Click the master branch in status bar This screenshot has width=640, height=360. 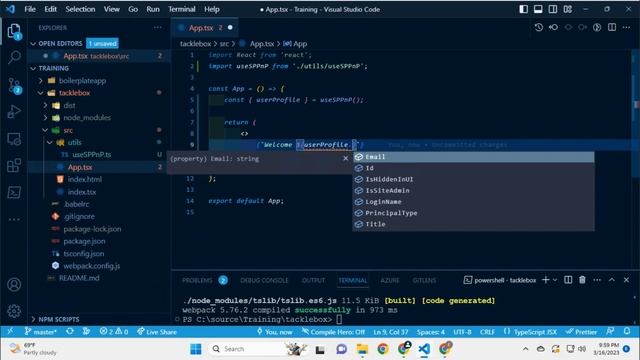tap(40, 331)
